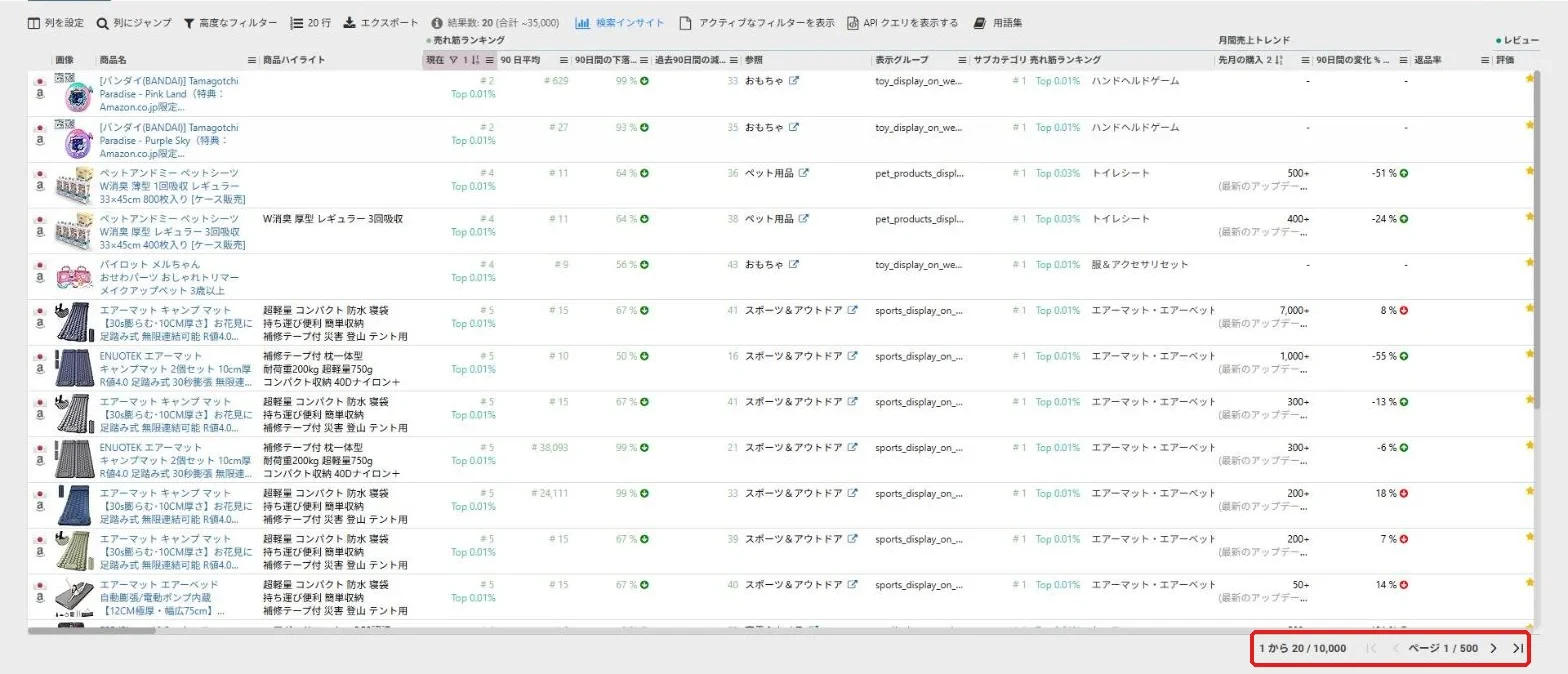The image size is (1568, 674).
Task: Open ペット用品 external link in 800枚入り row
Action: (x=804, y=173)
